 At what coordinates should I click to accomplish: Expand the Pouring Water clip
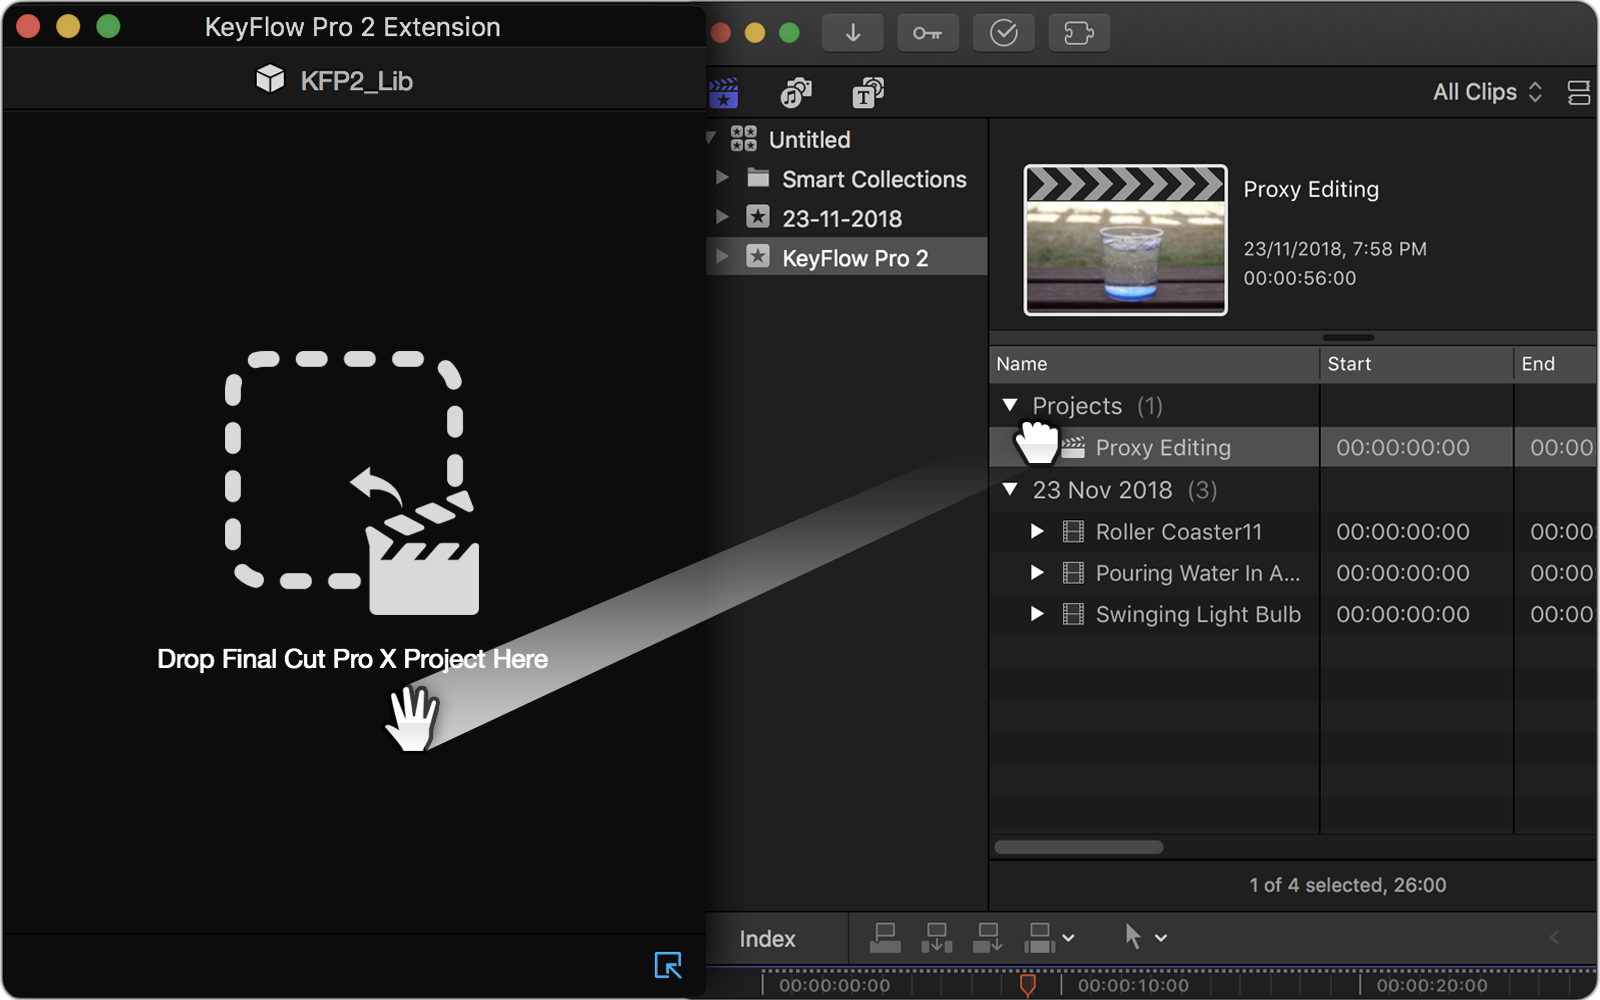pyautogui.click(x=1037, y=572)
